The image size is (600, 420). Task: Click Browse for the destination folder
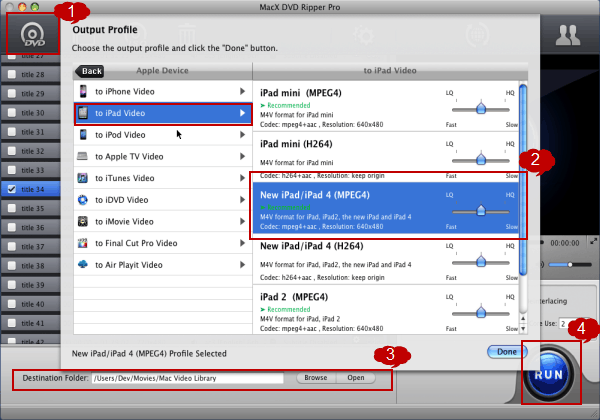316,378
